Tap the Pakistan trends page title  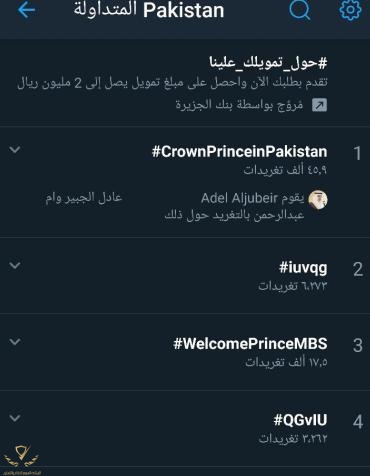coord(149,10)
